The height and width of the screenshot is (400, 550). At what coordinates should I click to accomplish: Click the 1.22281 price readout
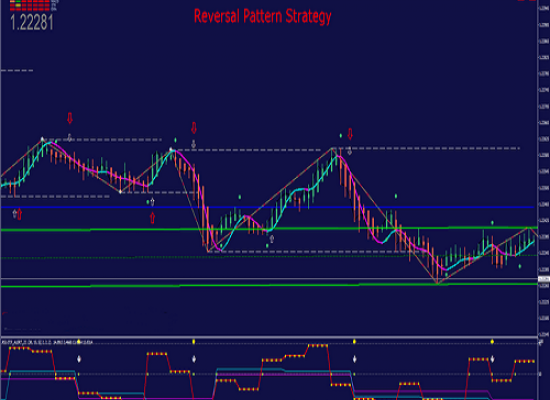pos(32,22)
